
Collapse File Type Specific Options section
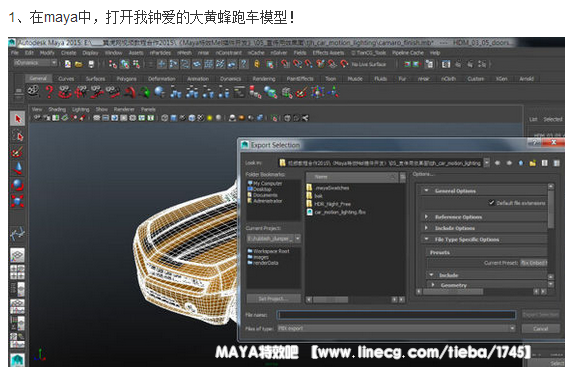pyautogui.click(x=427, y=239)
